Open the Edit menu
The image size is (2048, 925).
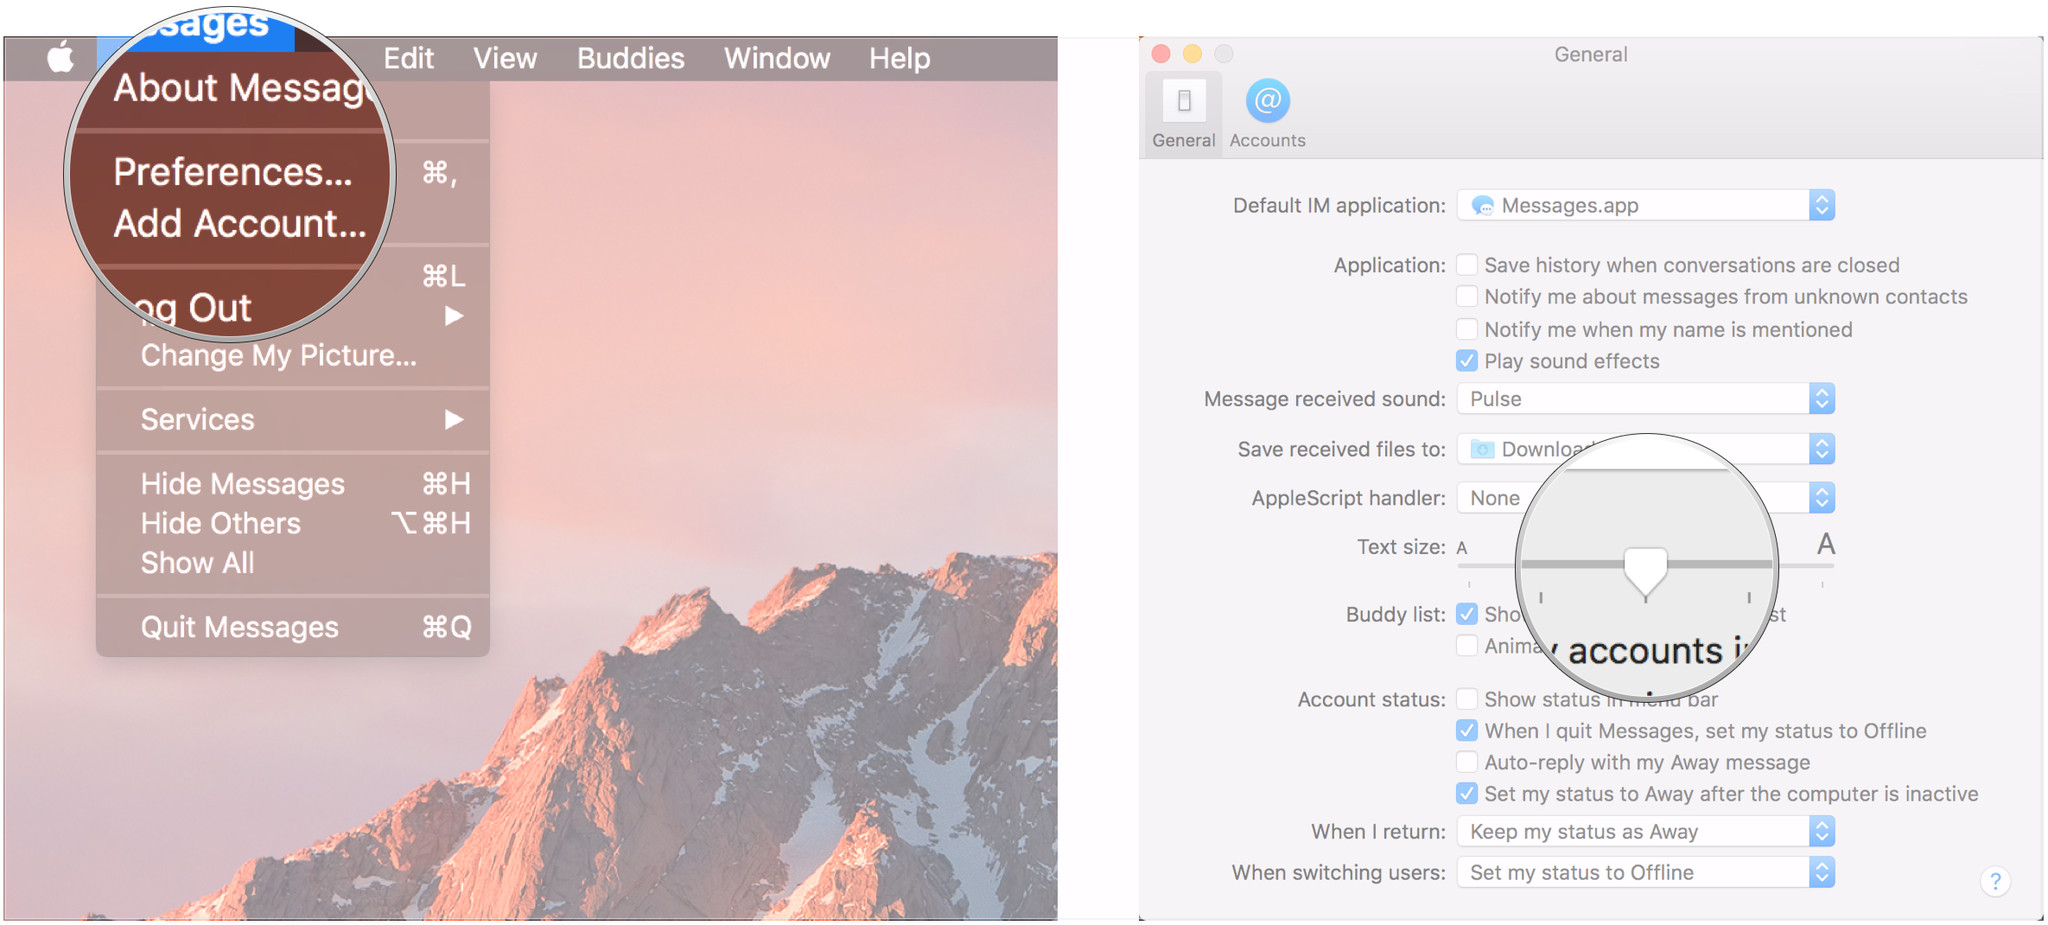pyautogui.click(x=408, y=58)
